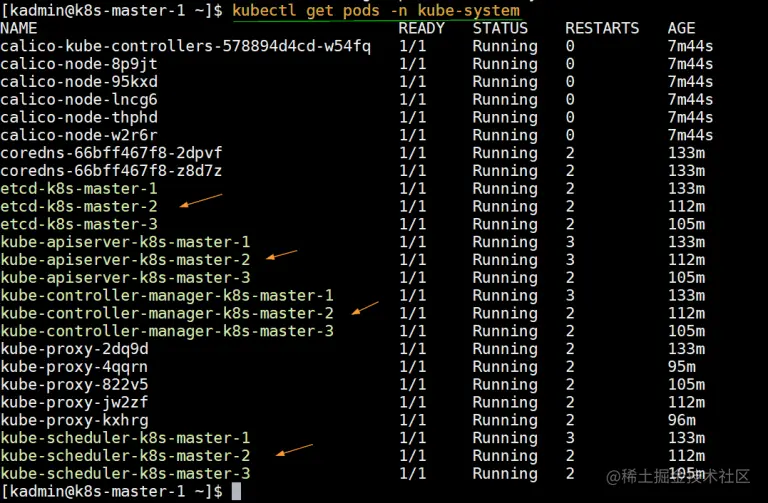Click kube-controller-manager-k8s-master-1 pod name
The width and height of the screenshot is (768, 503).
point(167,295)
